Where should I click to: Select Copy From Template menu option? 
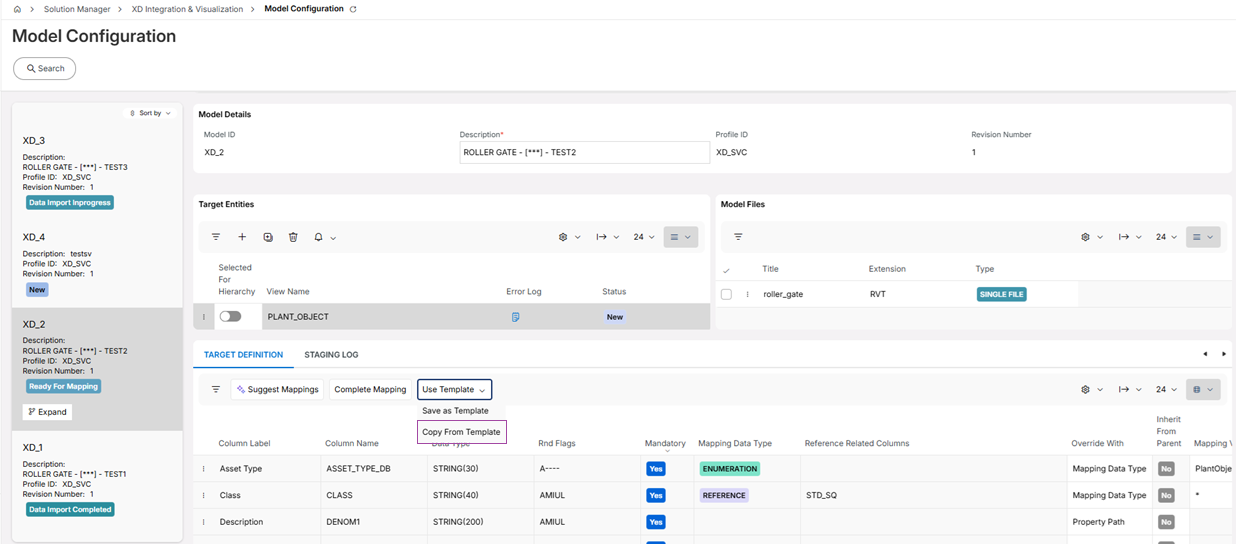pos(461,432)
